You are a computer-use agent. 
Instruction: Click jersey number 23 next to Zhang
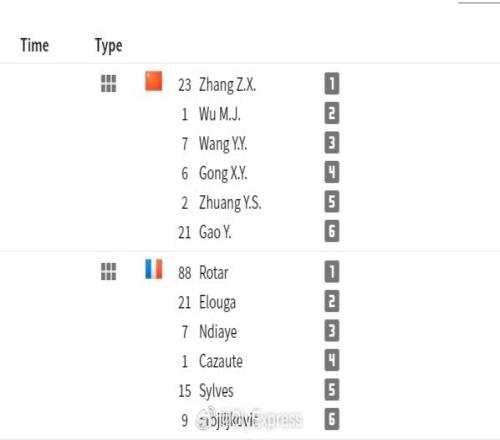[x=185, y=85]
